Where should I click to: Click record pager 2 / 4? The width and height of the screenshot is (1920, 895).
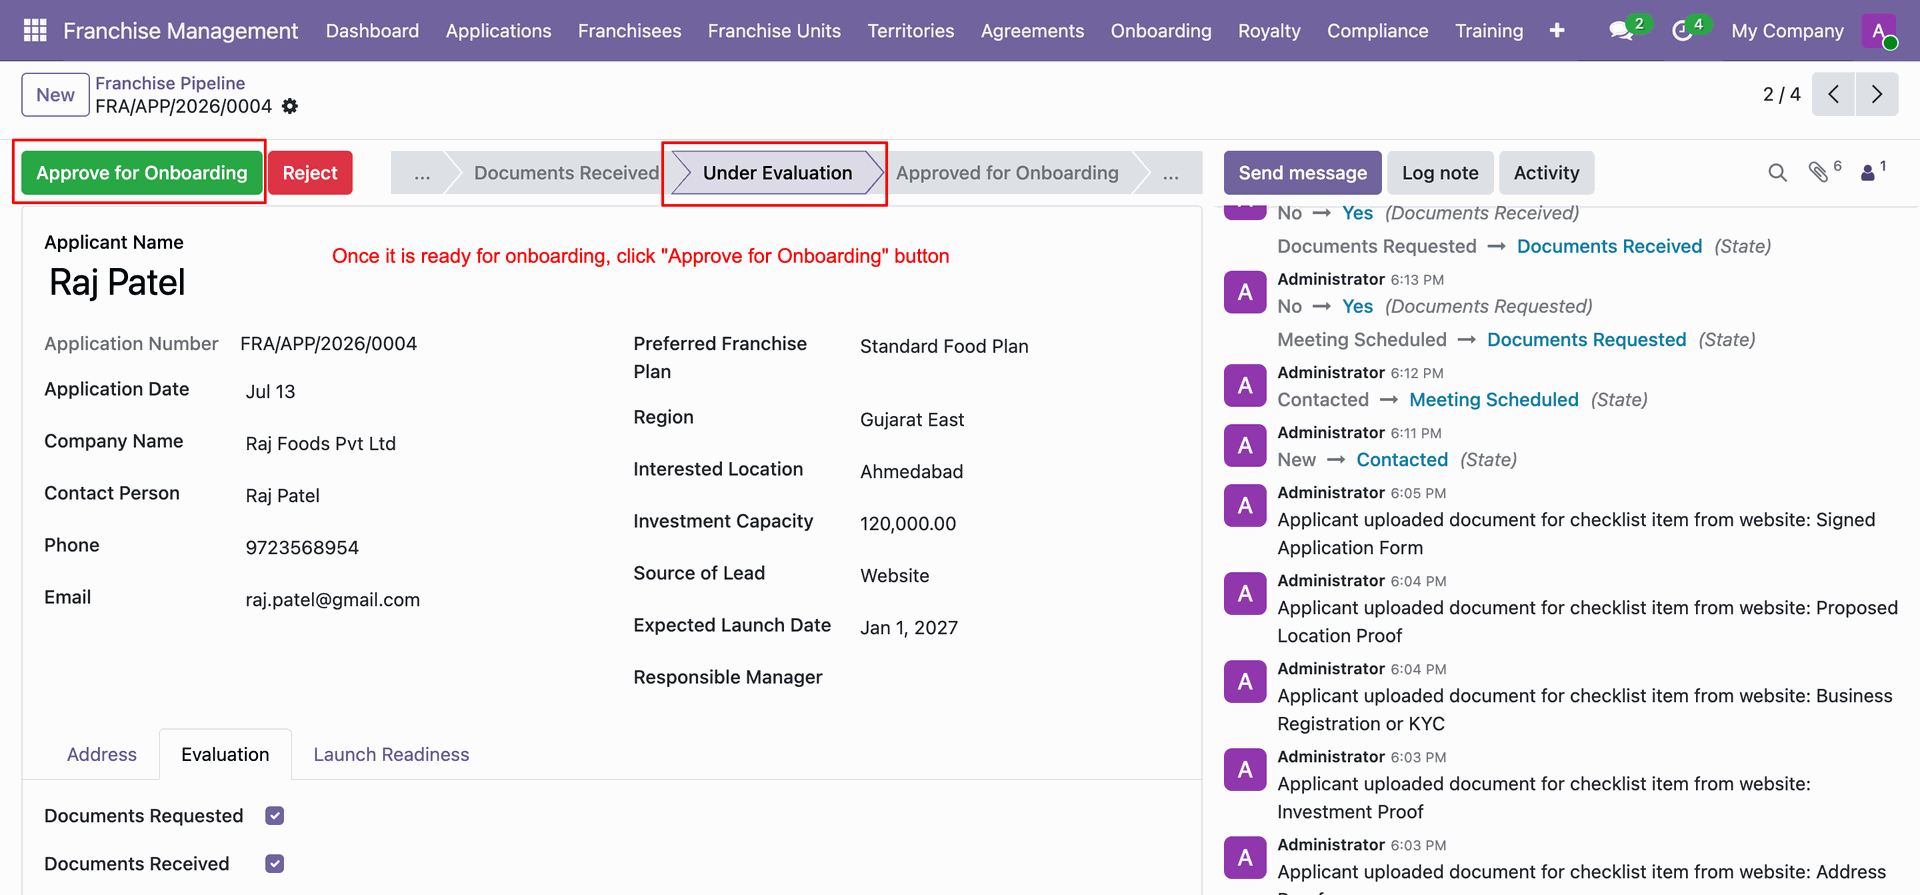click(x=1781, y=94)
